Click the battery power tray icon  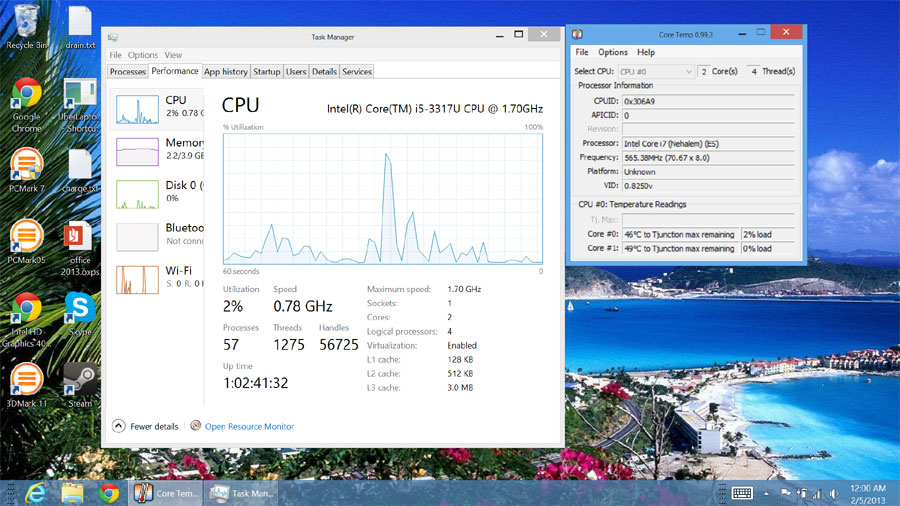point(802,493)
